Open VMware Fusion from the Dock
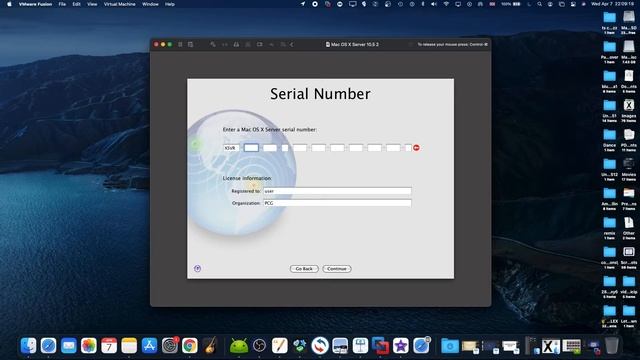Image resolution: width=640 pixels, height=360 pixels. coord(380,346)
